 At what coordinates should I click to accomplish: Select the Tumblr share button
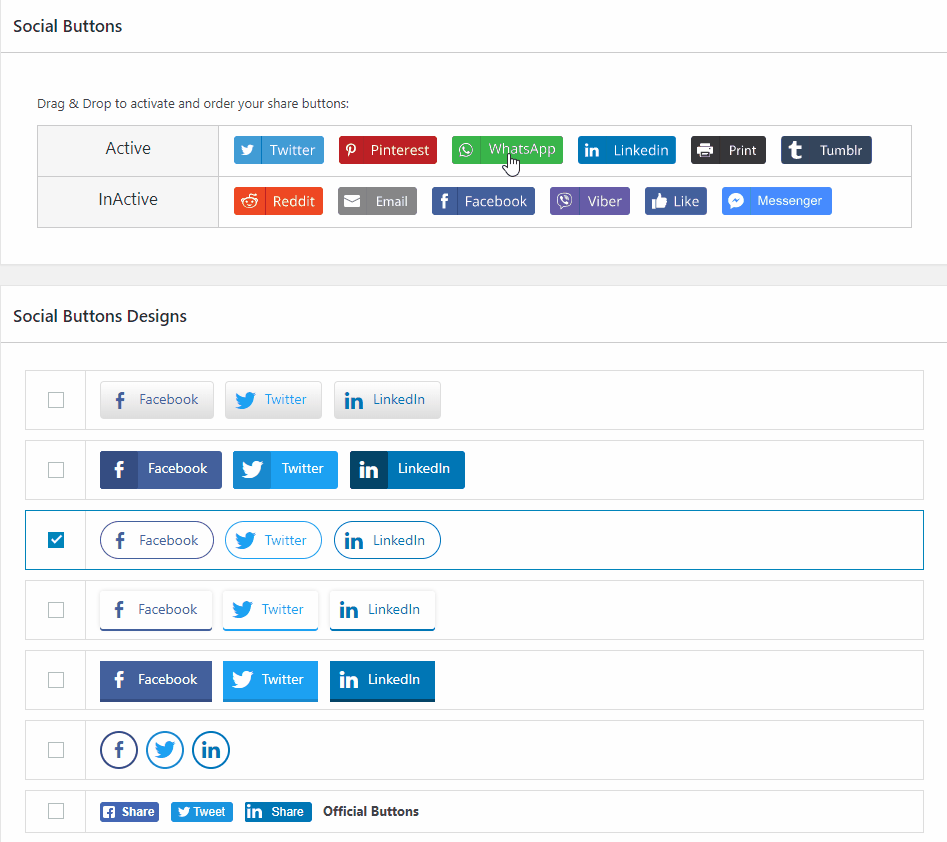click(826, 150)
